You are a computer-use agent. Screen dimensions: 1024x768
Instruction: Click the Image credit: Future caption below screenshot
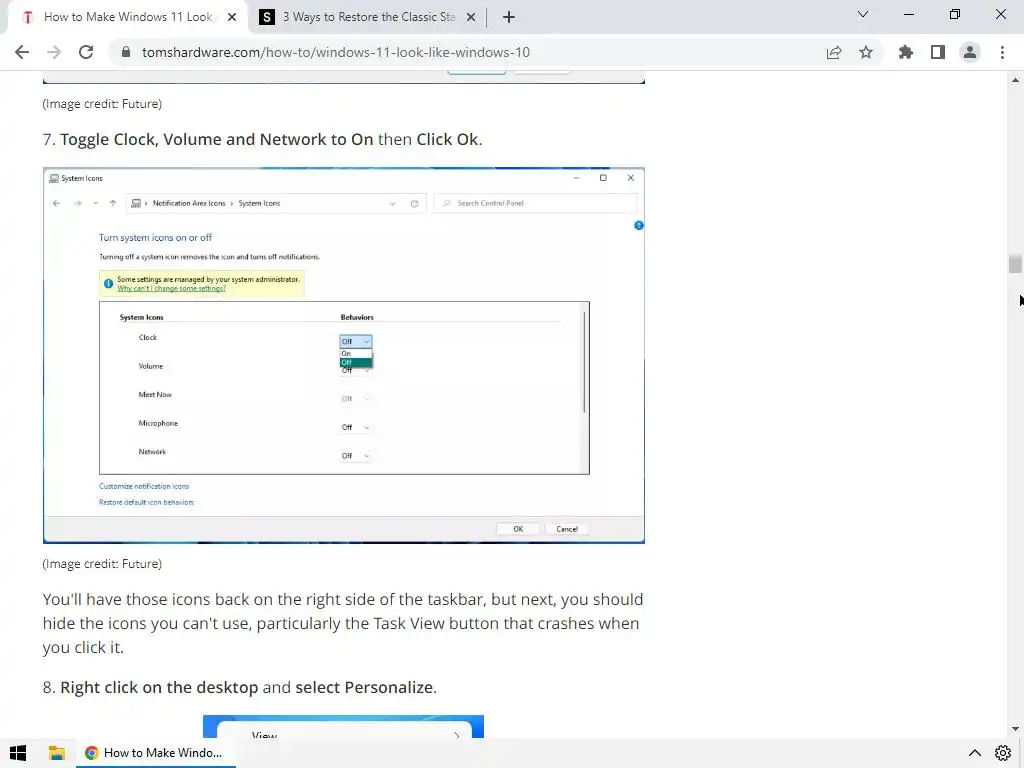pyautogui.click(x=102, y=564)
